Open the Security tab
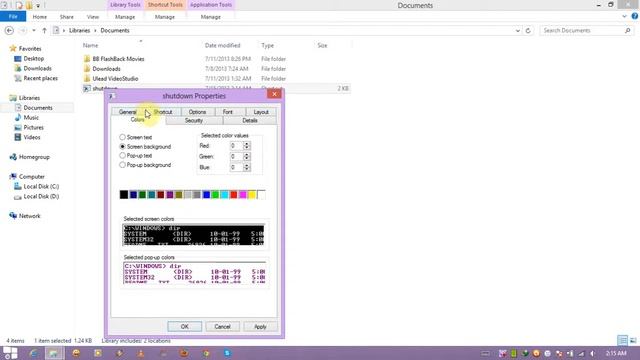640x360 pixels. point(193,120)
